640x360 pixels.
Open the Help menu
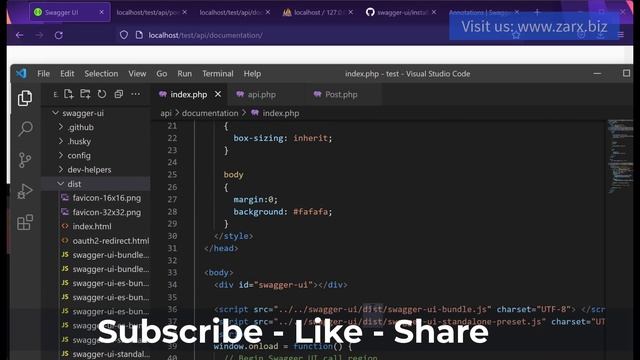252,73
